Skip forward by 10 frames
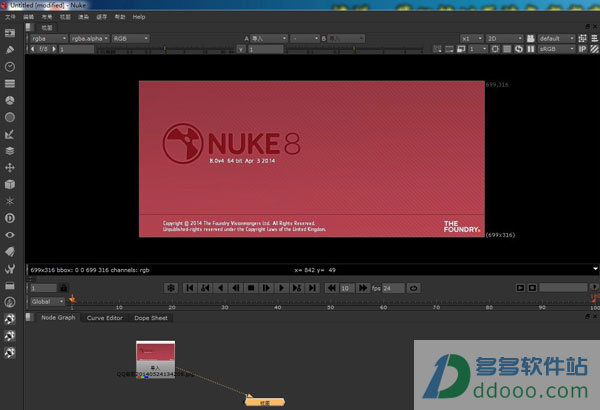 click(x=362, y=288)
